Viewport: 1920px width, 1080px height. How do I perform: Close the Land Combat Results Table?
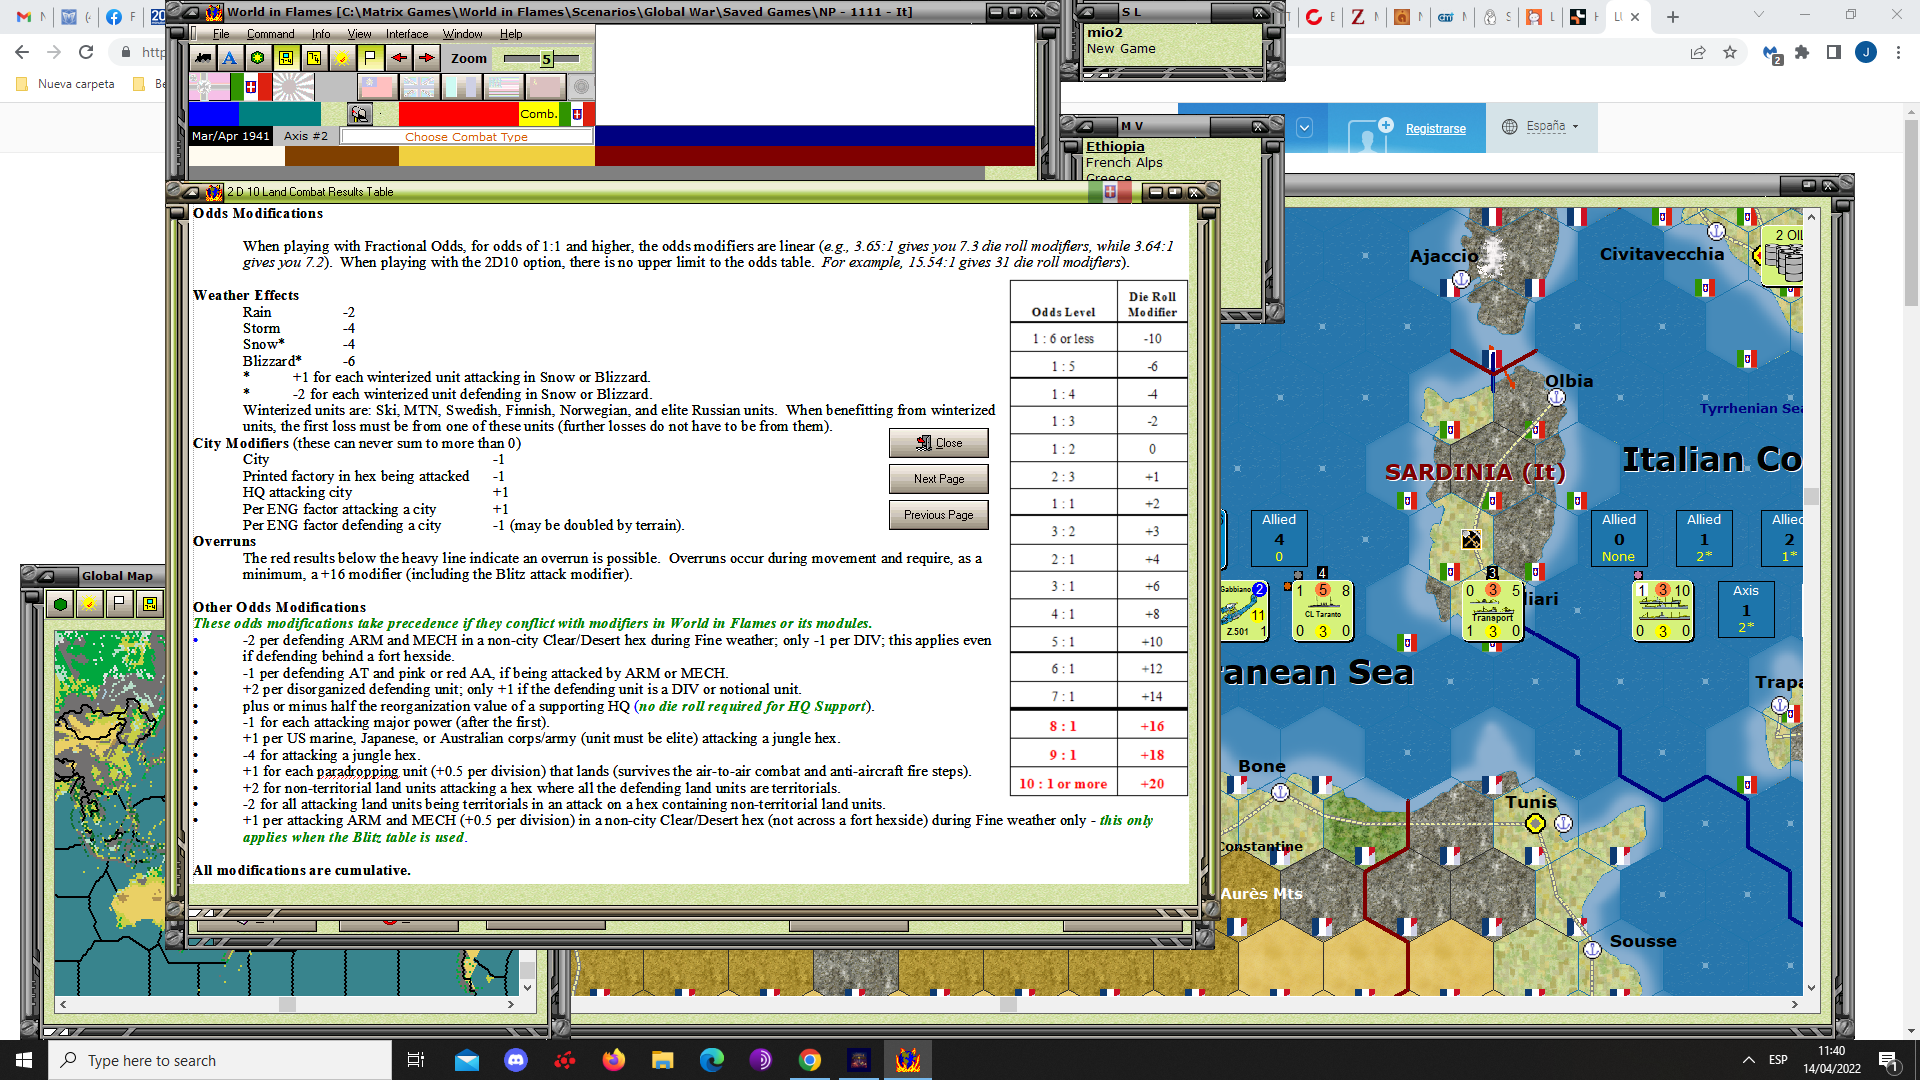click(x=938, y=443)
